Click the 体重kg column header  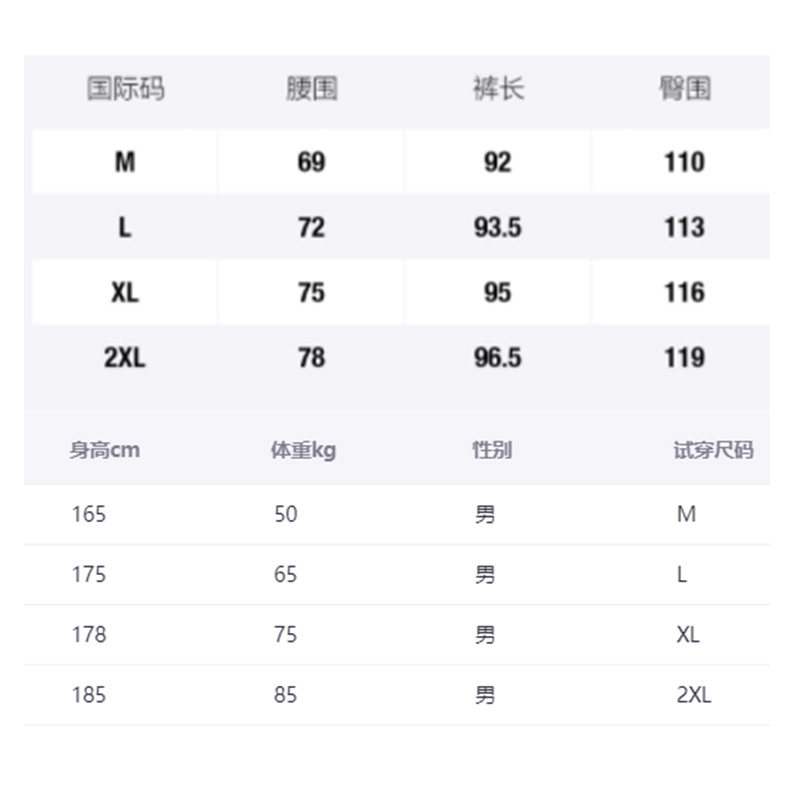pos(303,450)
